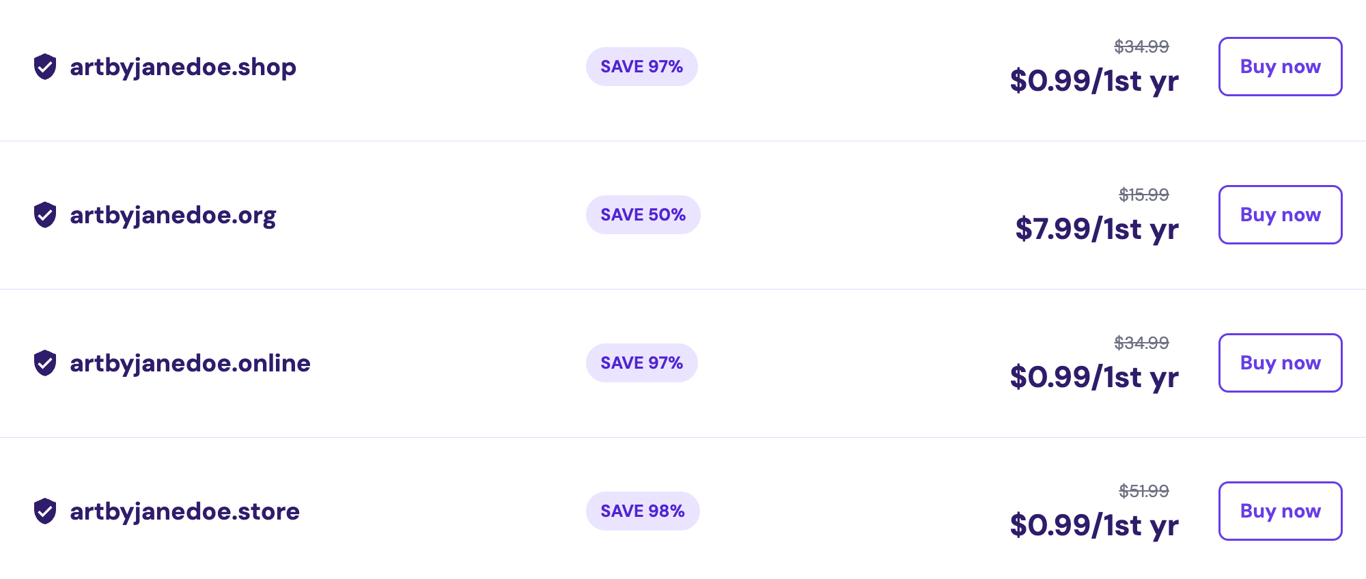Select the SAVE 97% badge for artbyjanedoe.online
The width and height of the screenshot is (1366, 579).
click(641, 362)
